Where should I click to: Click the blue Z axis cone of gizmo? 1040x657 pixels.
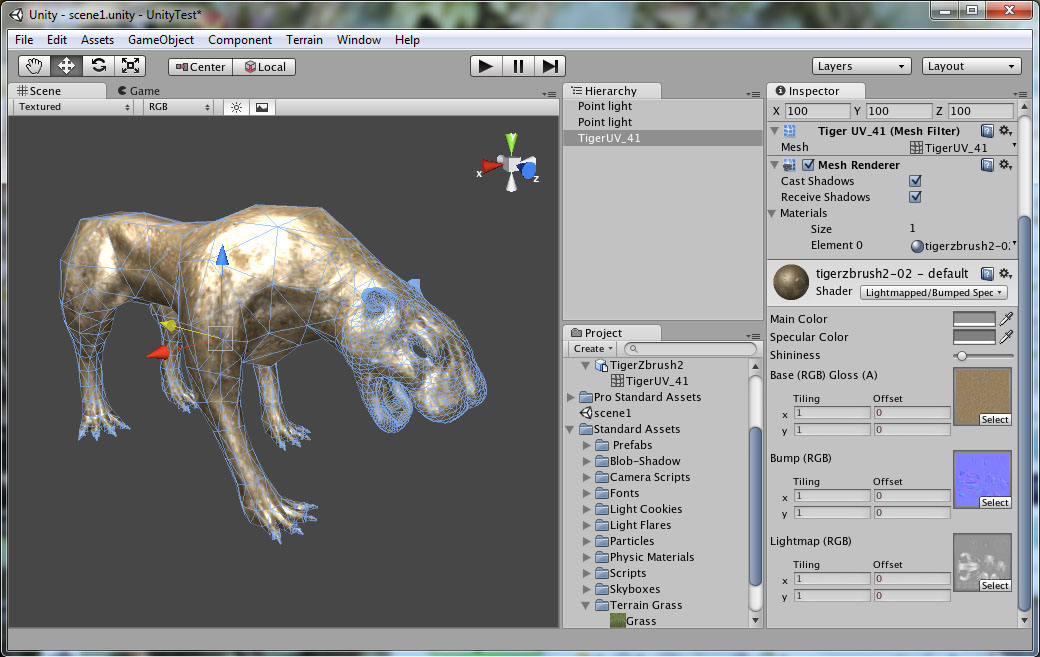529,170
